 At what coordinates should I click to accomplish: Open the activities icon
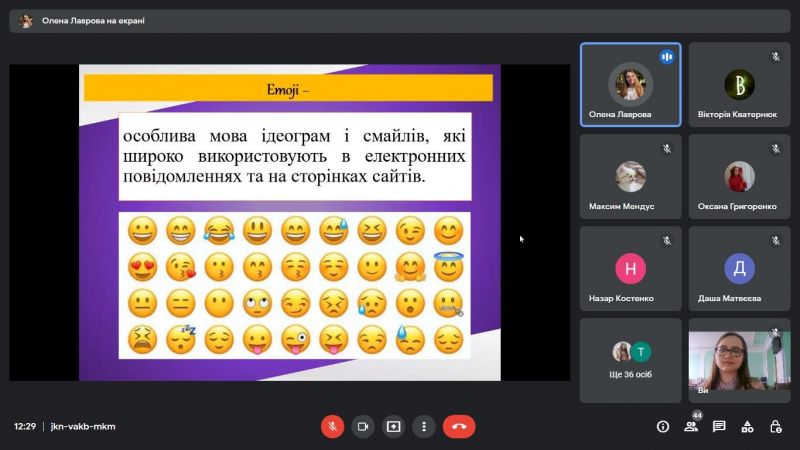pyautogui.click(x=747, y=427)
